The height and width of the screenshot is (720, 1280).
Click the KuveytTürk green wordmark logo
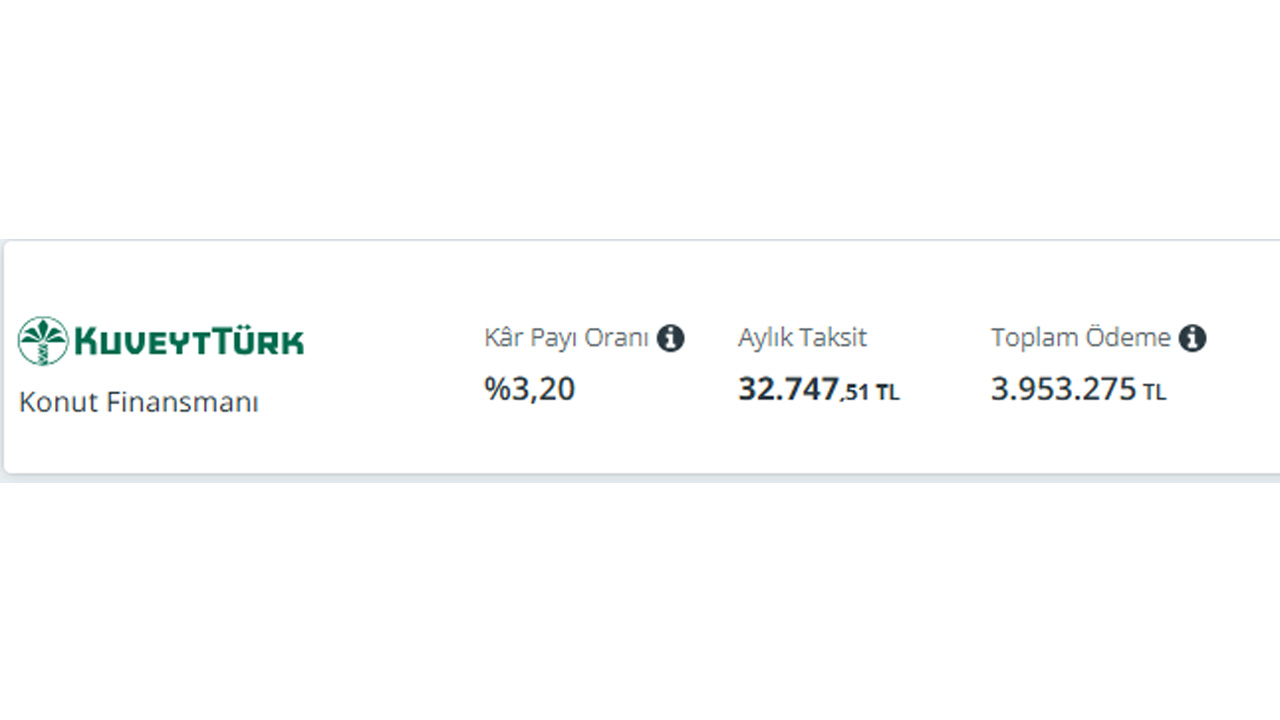click(x=189, y=342)
